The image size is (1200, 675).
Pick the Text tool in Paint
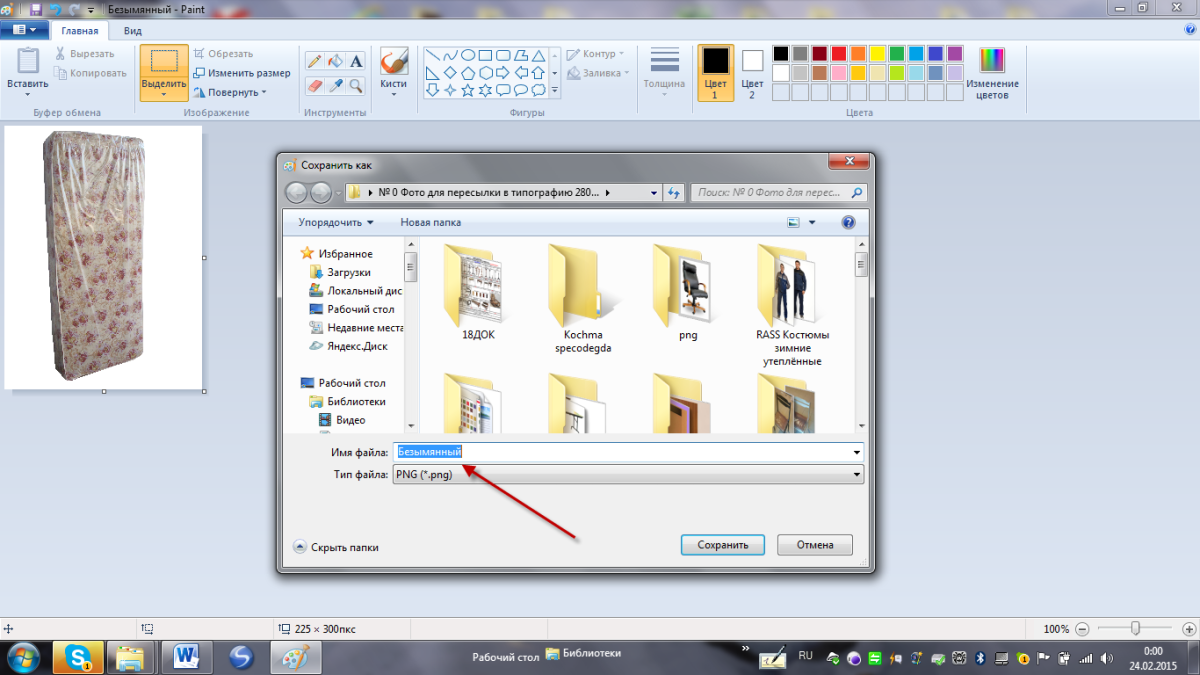click(x=356, y=62)
